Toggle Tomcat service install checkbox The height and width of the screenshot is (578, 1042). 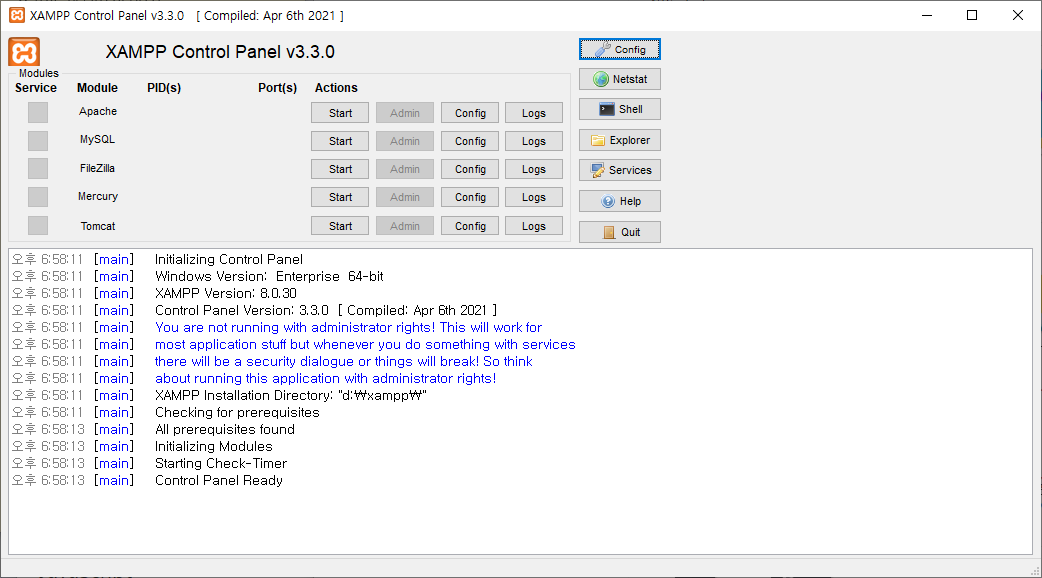point(38,226)
